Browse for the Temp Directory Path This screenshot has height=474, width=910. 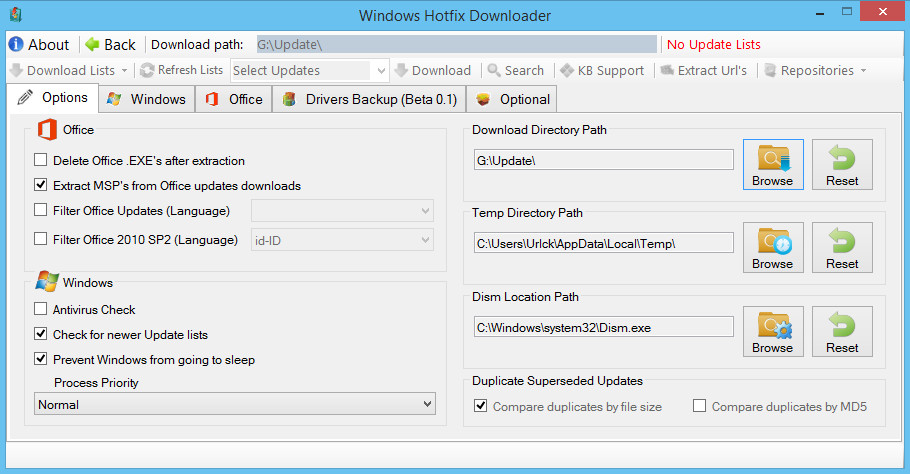click(x=773, y=247)
